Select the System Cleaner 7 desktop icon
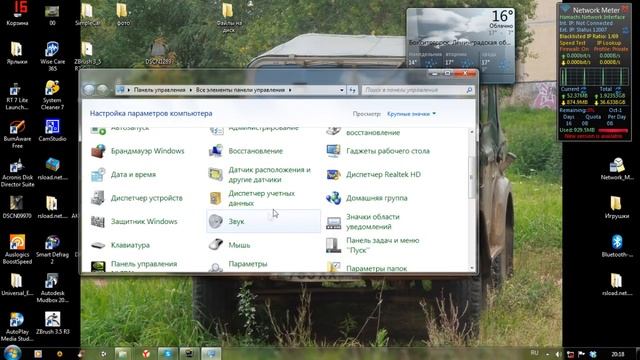This screenshot has height=360, width=640. [x=52, y=95]
